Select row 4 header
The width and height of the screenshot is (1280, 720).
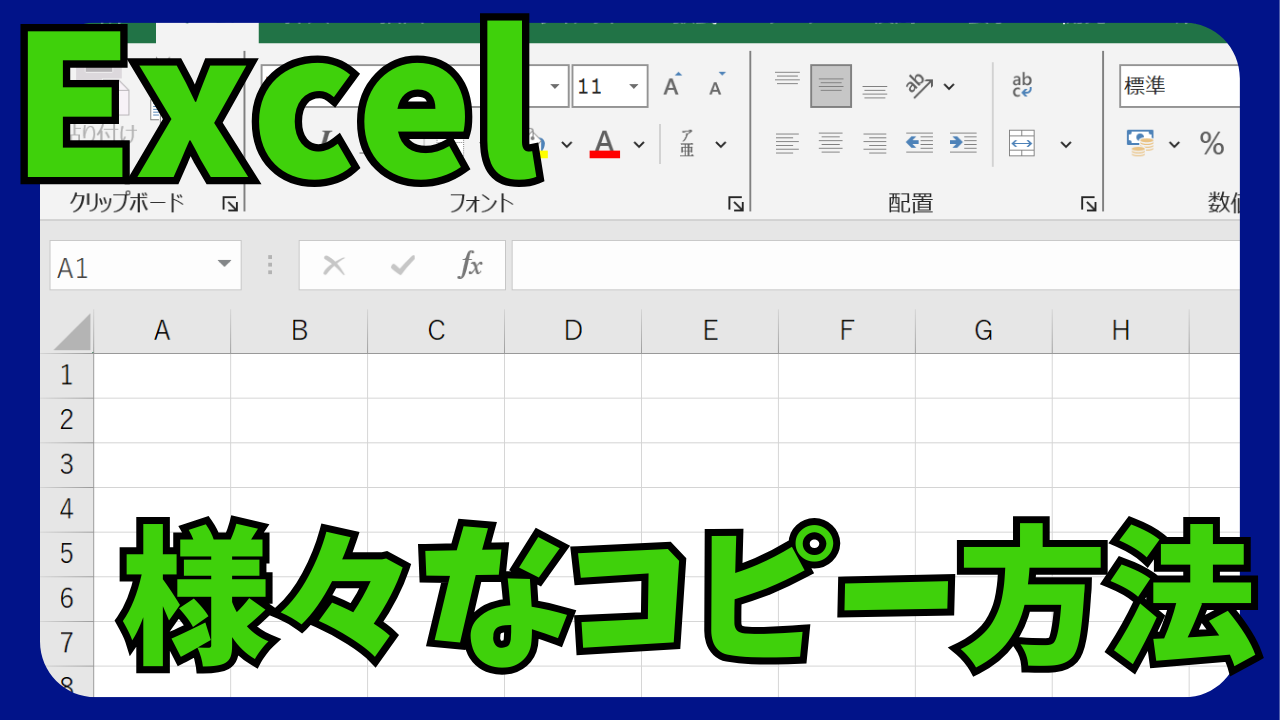tap(67, 509)
